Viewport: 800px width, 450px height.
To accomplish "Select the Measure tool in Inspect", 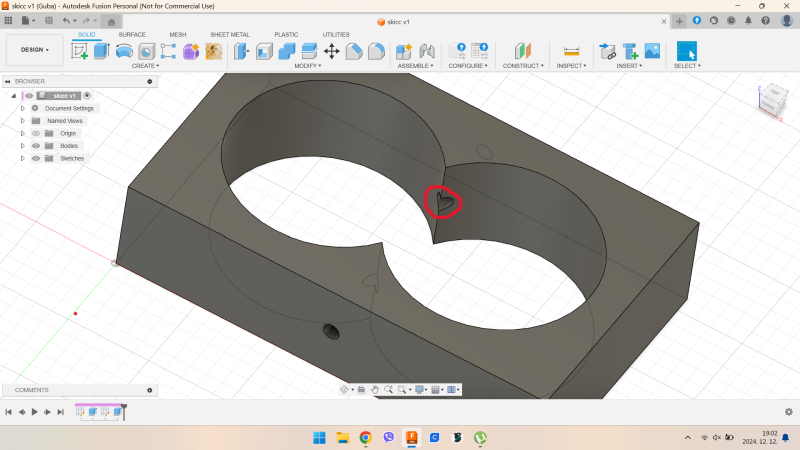I will (572, 51).
